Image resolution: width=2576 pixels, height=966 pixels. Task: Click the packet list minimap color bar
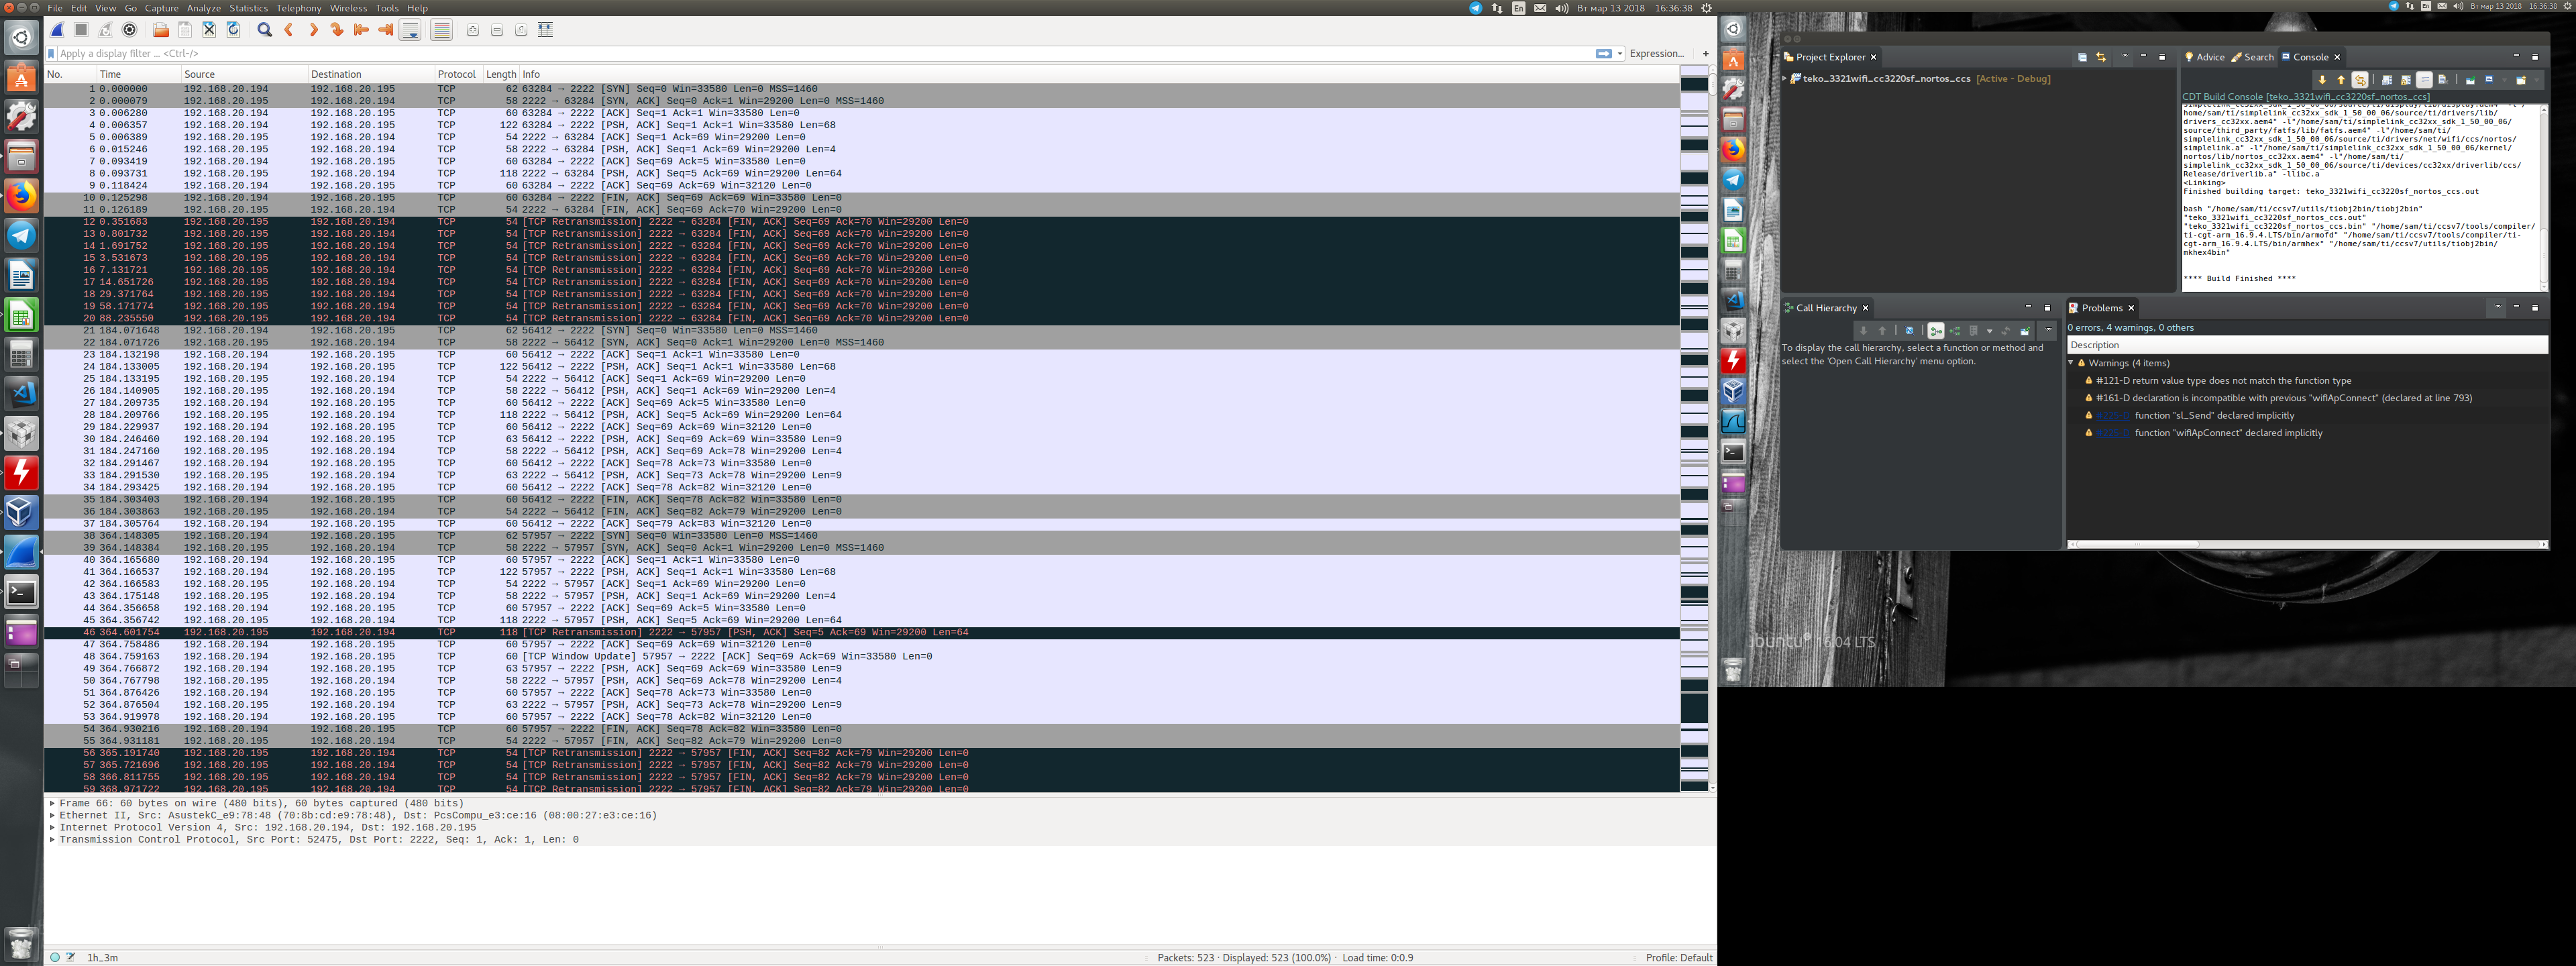[x=1694, y=430]
